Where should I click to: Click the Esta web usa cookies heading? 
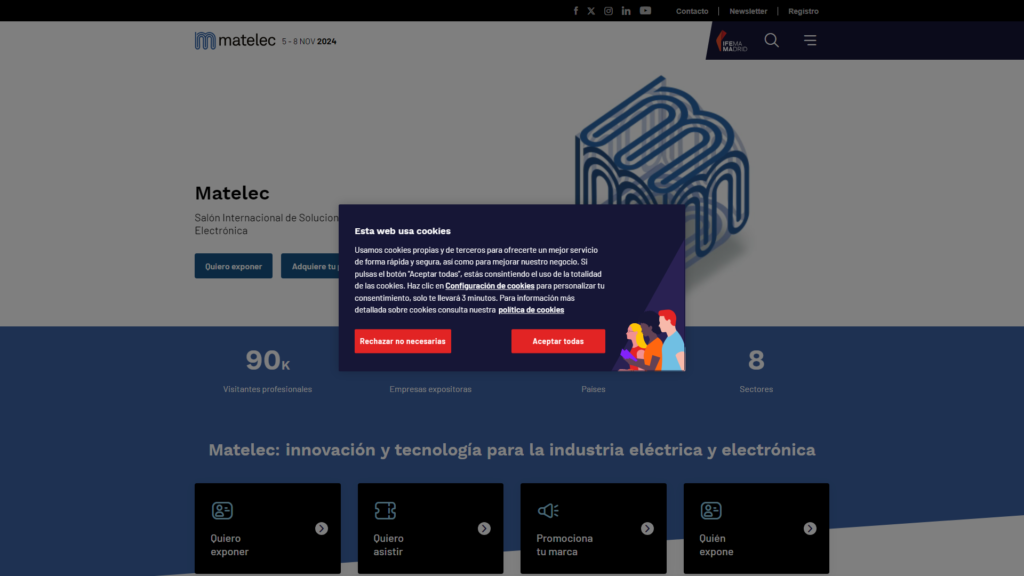pos(402,231)
